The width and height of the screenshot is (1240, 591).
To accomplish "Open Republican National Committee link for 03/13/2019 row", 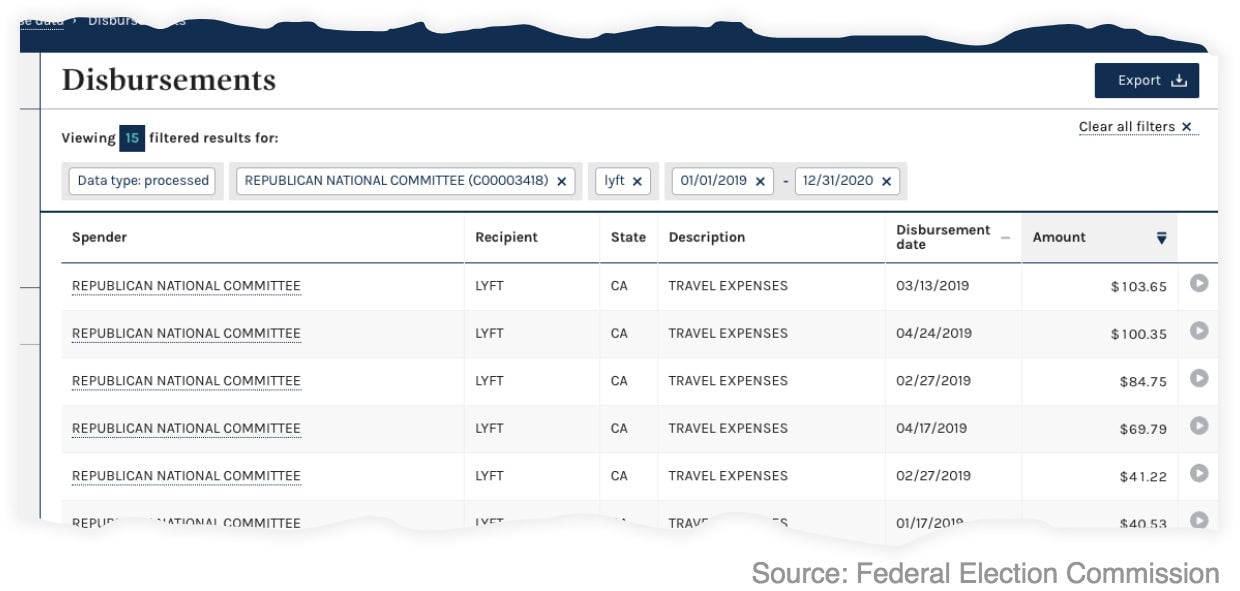I will tap(186, 286).
